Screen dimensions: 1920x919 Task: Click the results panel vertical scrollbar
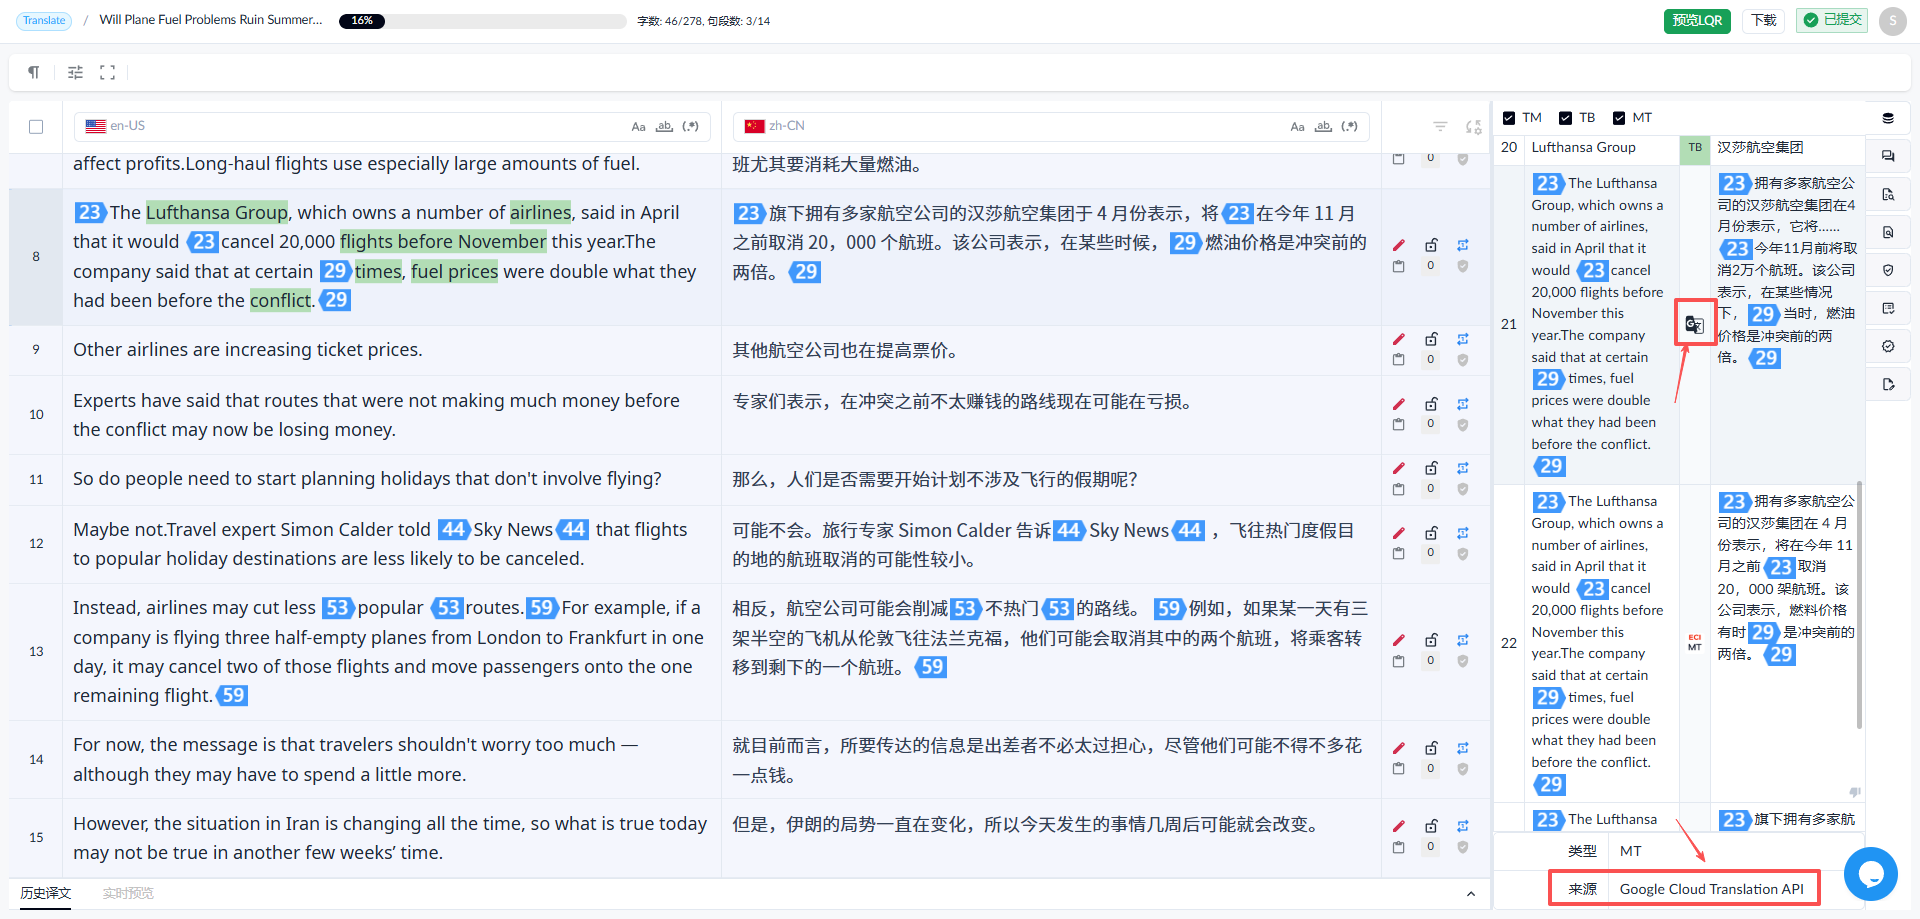[1859, 605]
